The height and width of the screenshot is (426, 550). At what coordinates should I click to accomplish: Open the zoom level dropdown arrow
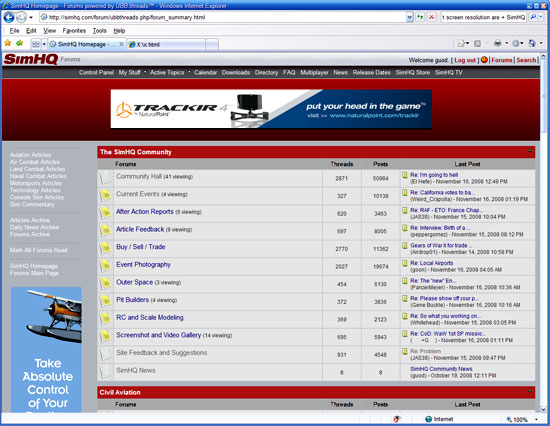pos(536,419)
